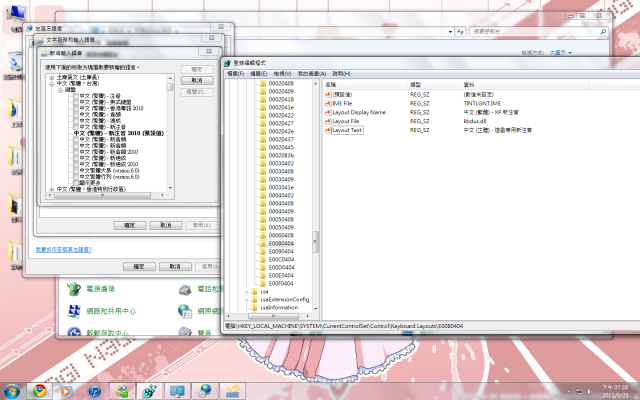The width and height of the screenshot is (640, 400).
Task: Check 中文 (繁體) - 美式鍵盤
Action: 76,102
